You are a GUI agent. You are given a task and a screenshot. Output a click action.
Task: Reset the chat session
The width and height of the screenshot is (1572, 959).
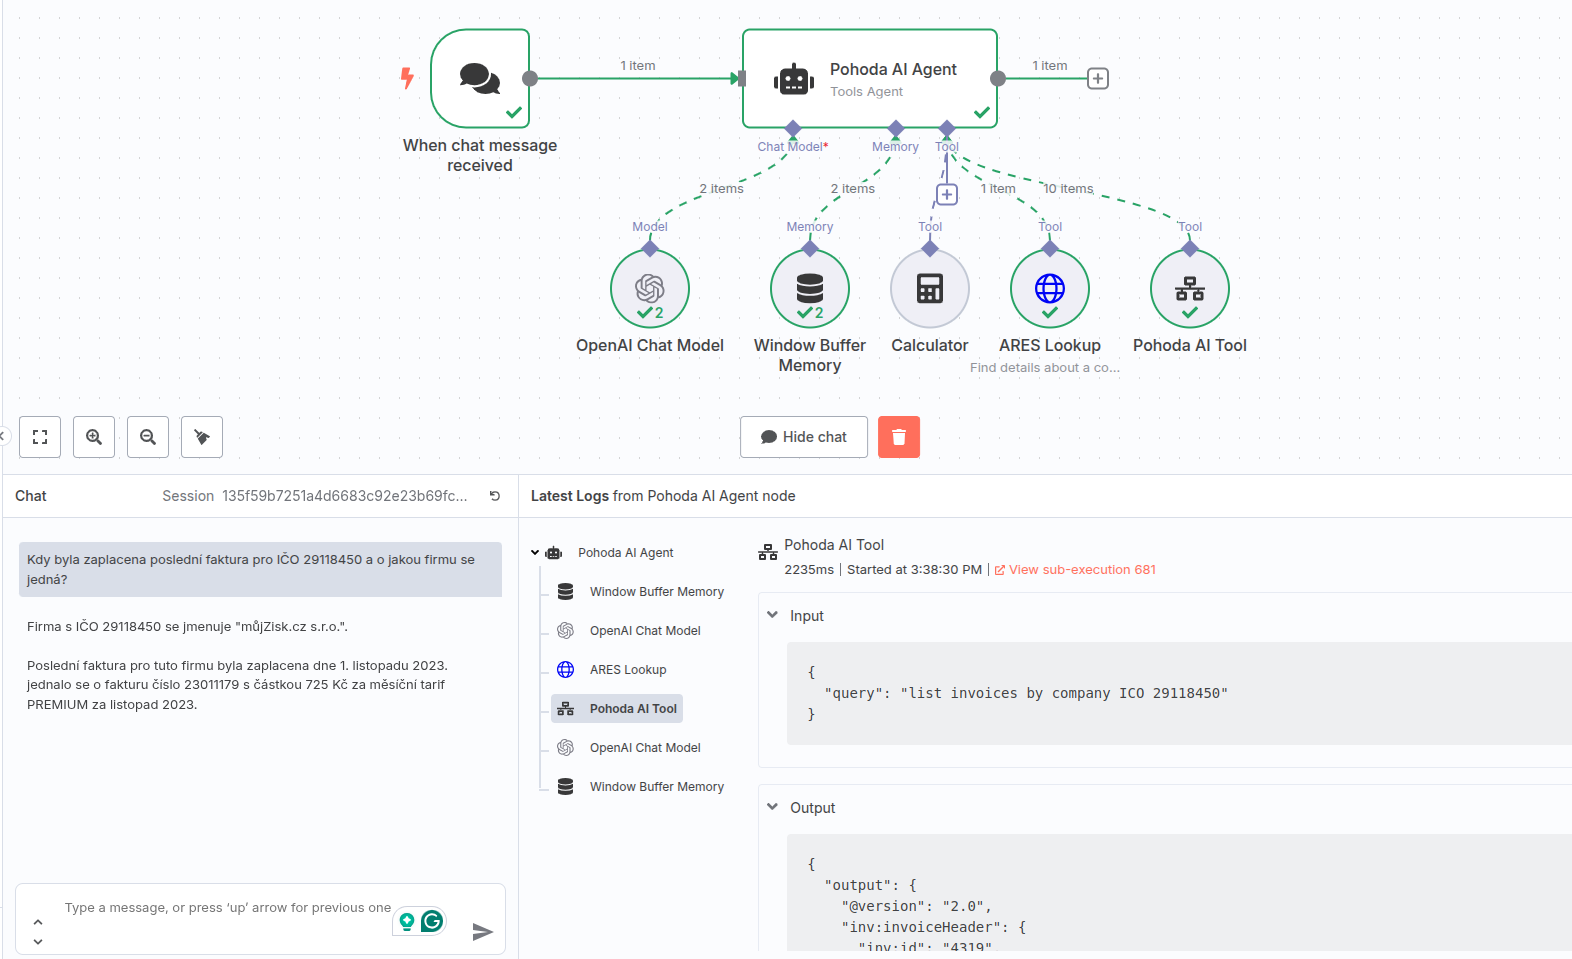coord(495,496)
